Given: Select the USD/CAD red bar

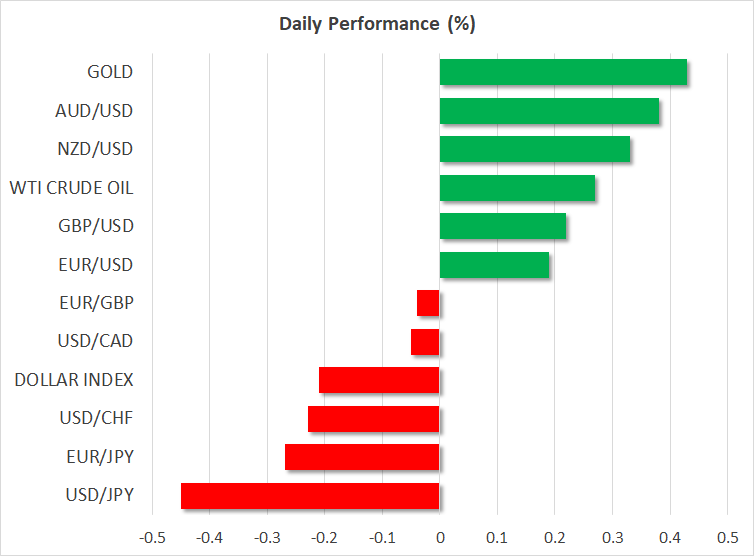Looking at the screenshot, I should pyautogui.click(x=425, y=342).
